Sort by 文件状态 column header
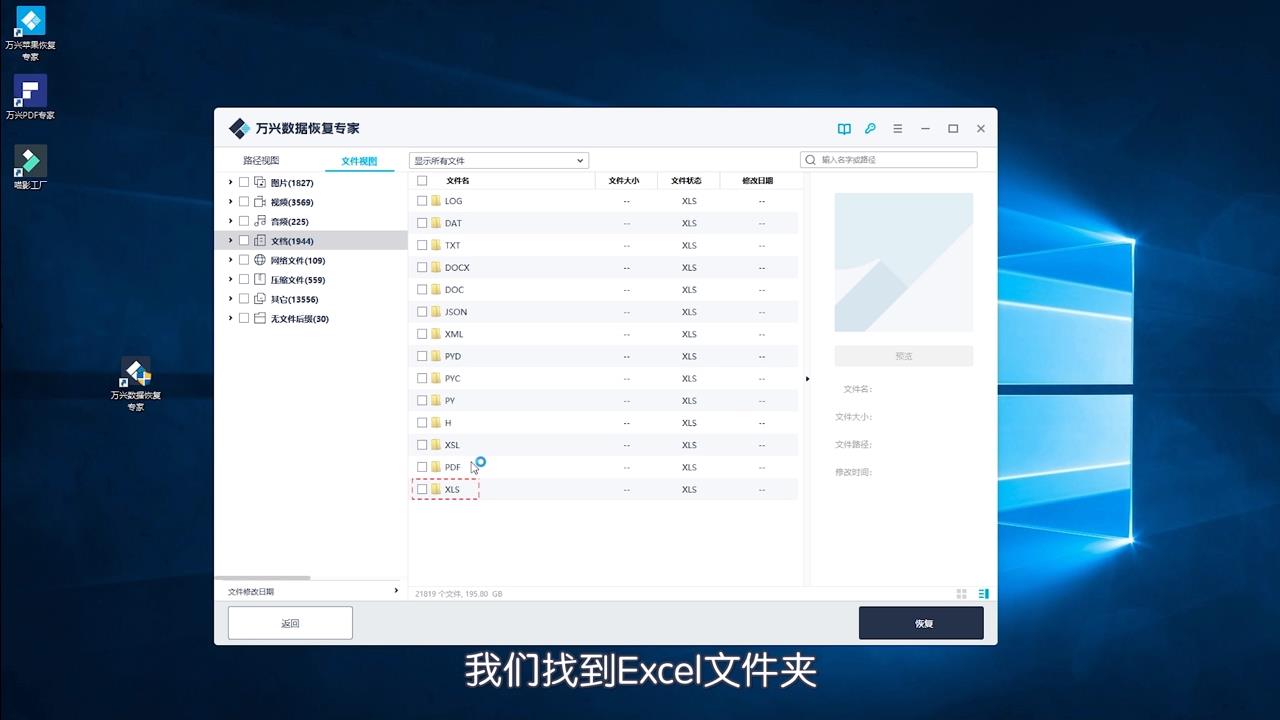 point(688,181)
